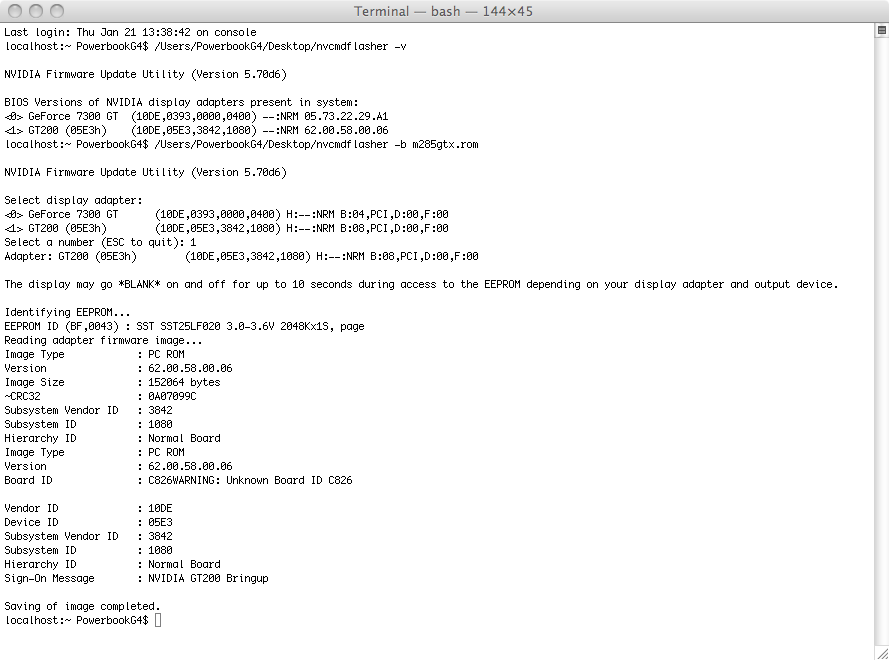Click the 'Board ID : C826WARNING' line
Image resolution: width=889 pixels, height=660 pixels.
(179, 481)
